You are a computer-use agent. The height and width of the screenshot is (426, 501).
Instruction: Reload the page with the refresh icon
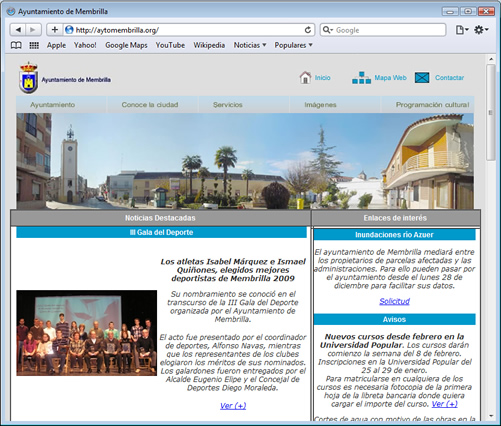click(308, 30)
